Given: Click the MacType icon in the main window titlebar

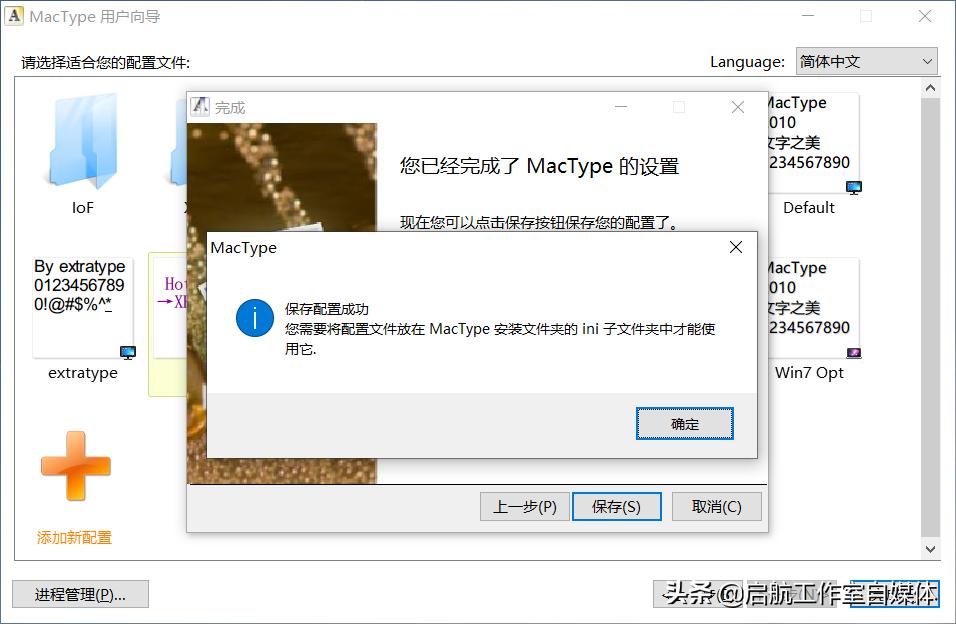Looking at the screenshot, I should [x=16, y=16].
